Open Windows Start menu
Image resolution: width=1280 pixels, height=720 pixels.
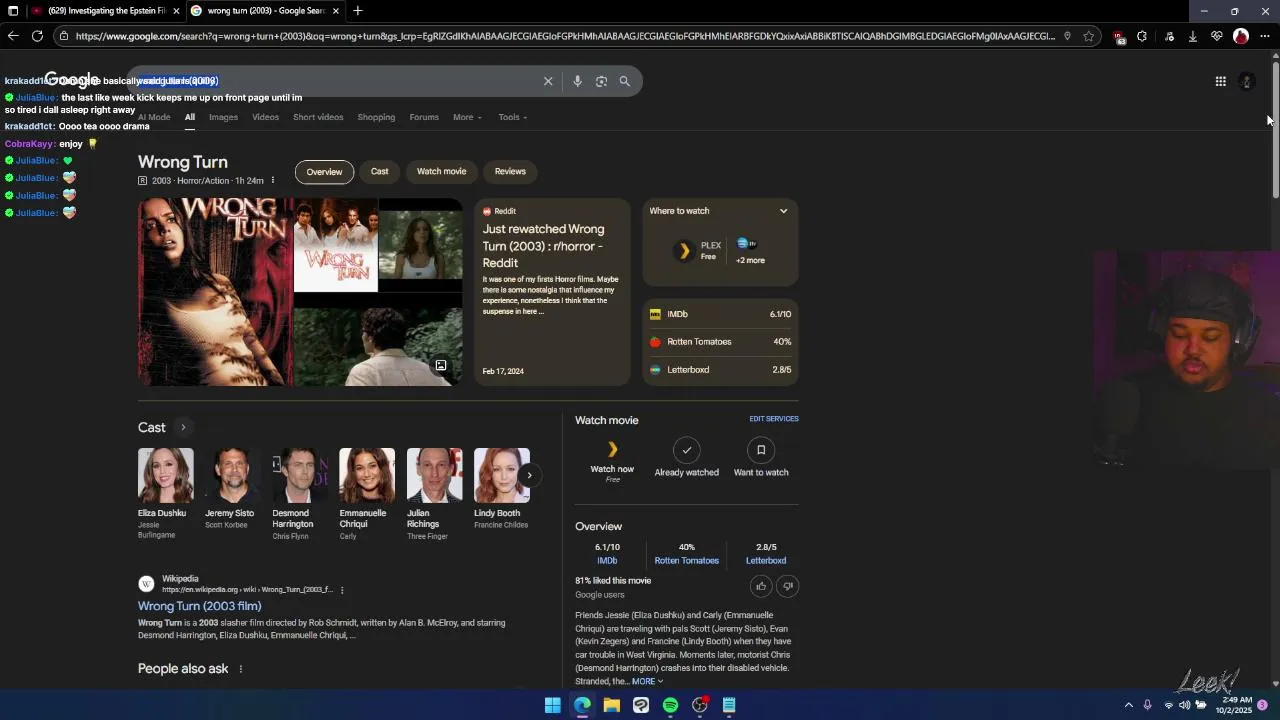click(x=552, y=705)
